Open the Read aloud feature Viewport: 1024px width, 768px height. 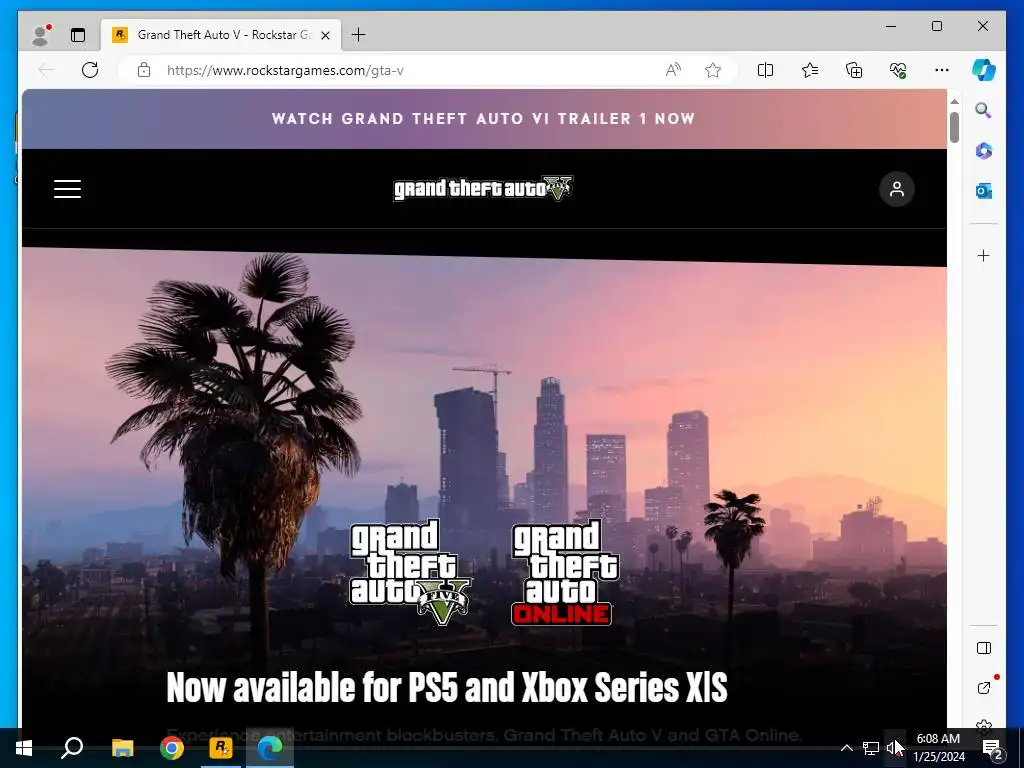[673, 70]
